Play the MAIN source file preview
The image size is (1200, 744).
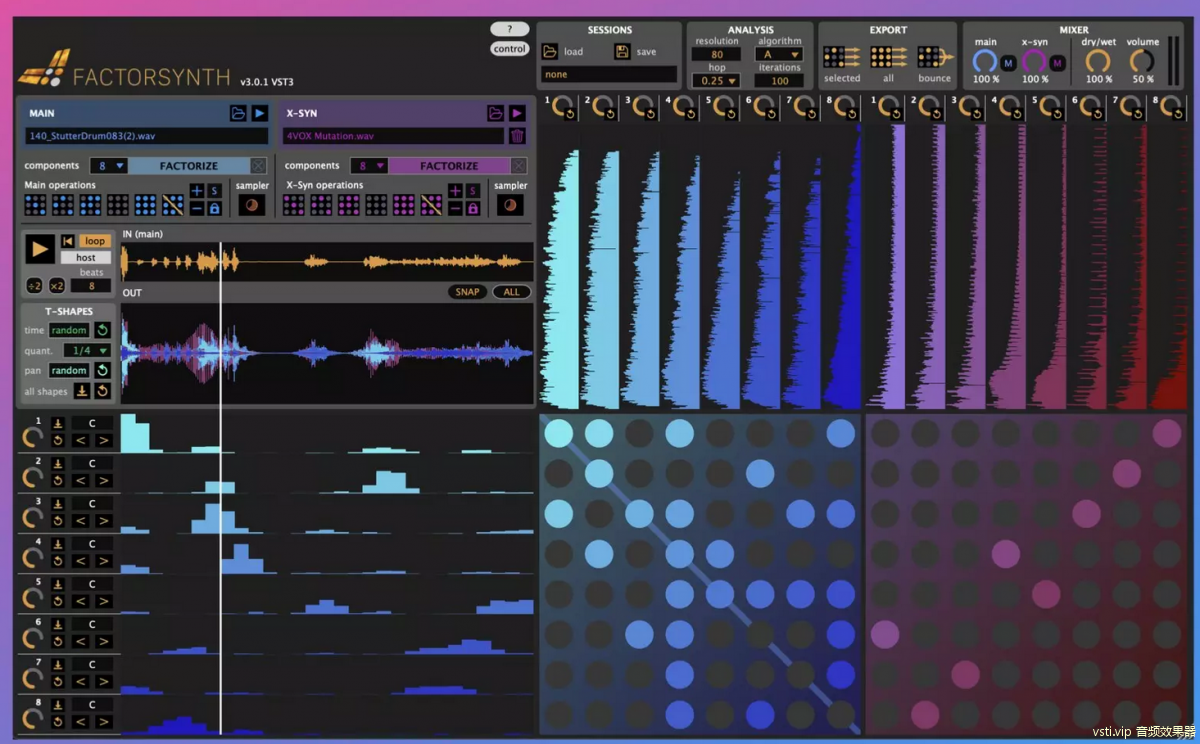click(x=259, y=113)
